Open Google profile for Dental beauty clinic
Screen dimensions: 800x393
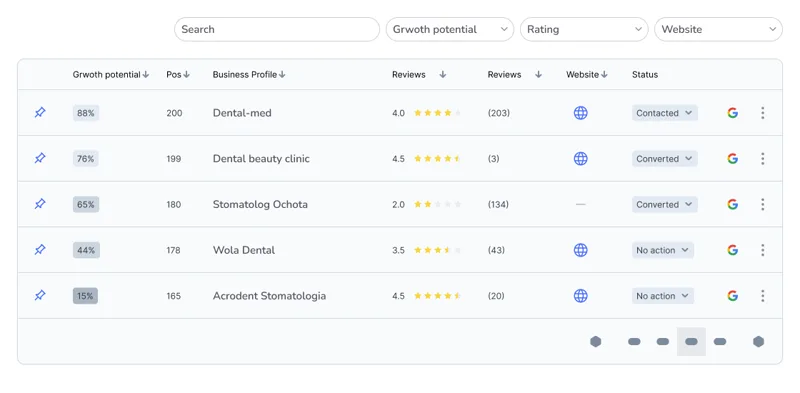[733, 159]
